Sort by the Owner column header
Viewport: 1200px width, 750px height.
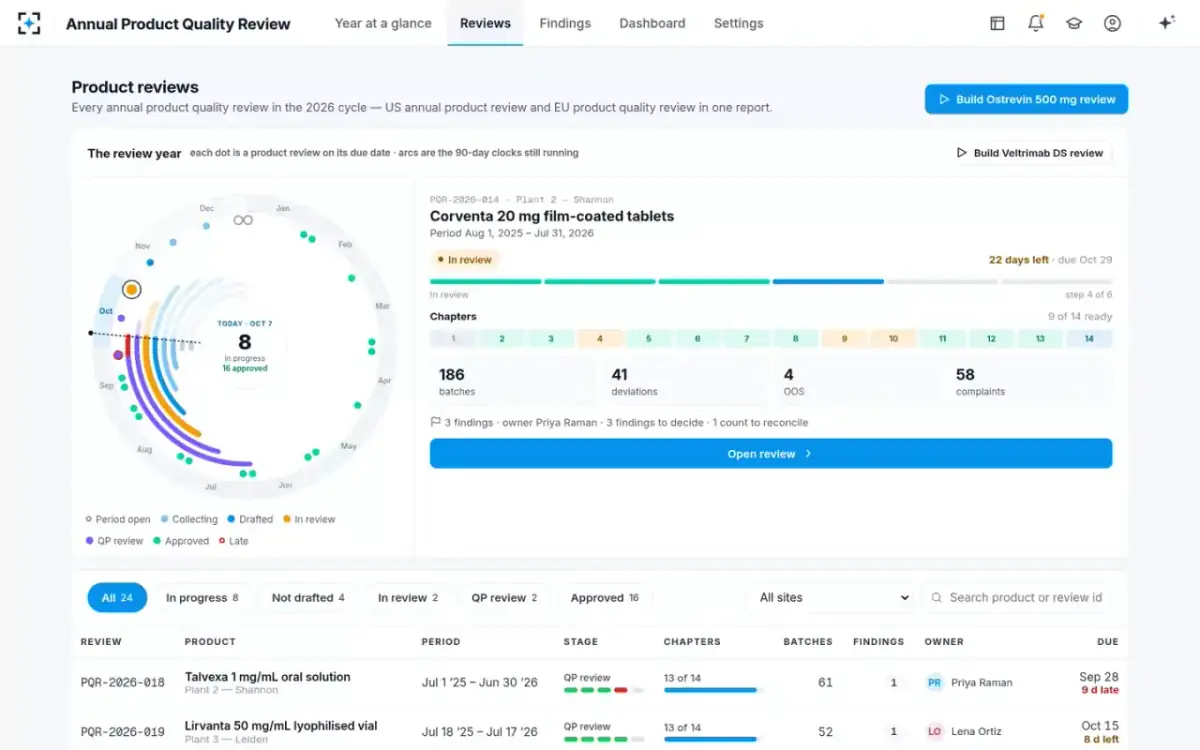[944, 642]
